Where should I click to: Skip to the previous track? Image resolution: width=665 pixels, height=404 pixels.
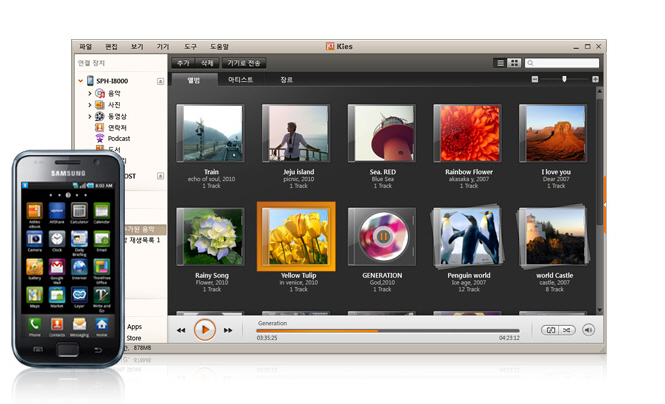click(181, 330)
